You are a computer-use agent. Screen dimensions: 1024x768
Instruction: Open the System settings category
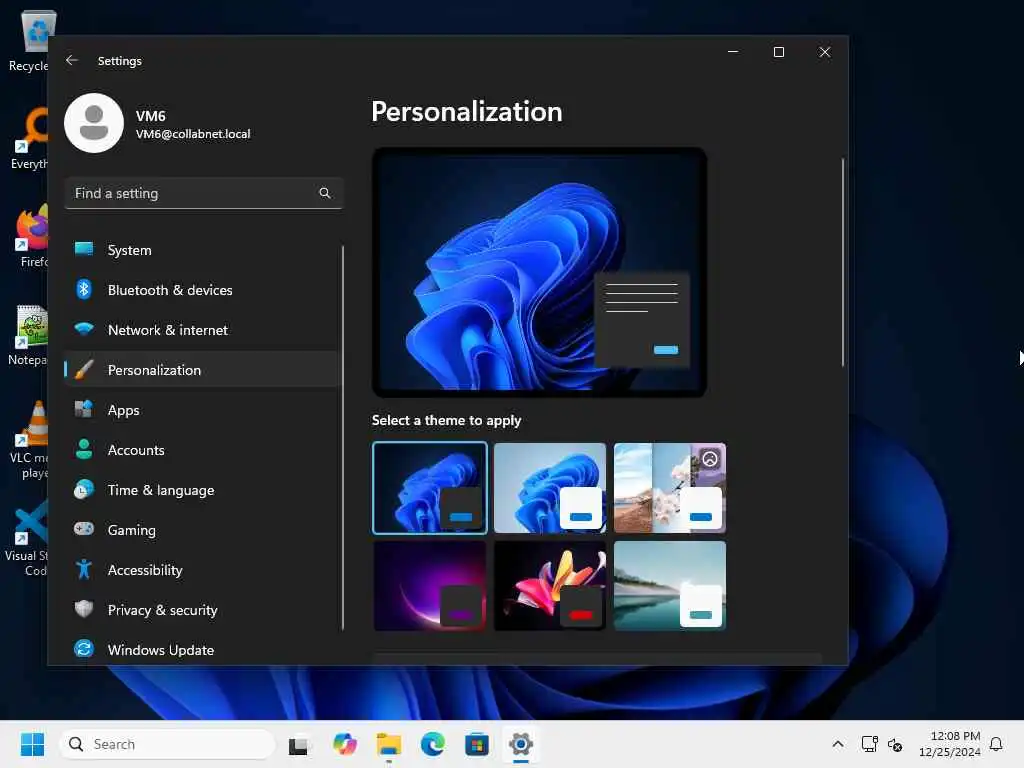[x=202, y=250]
